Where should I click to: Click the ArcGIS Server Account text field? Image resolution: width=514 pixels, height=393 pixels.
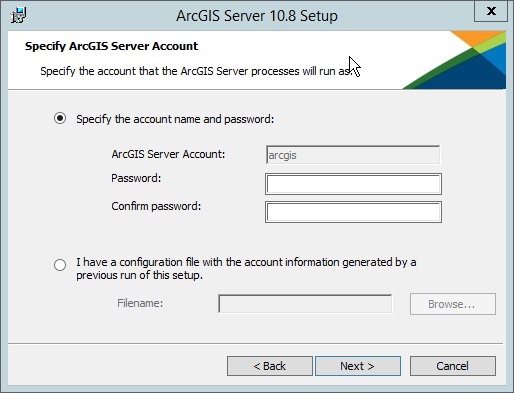[353, 155]
